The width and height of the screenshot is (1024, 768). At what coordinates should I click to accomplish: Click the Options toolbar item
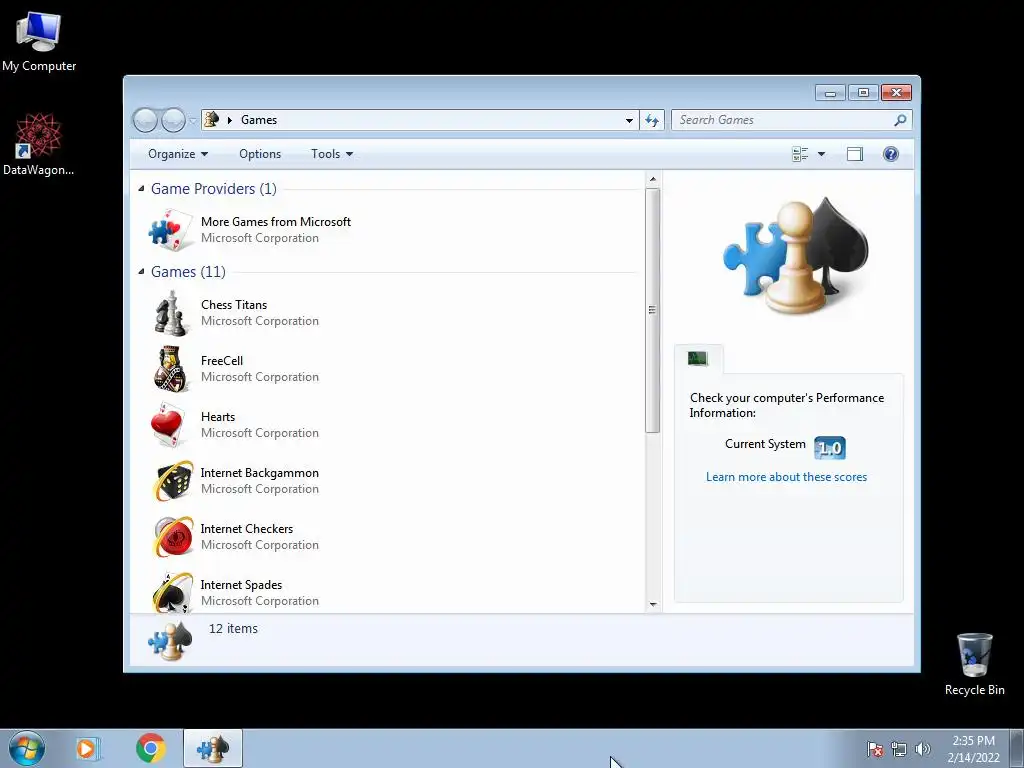(x=260, y=154)
